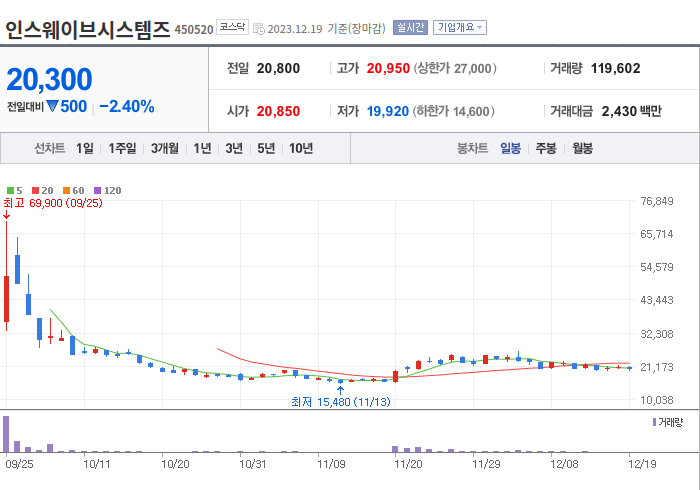The width and height of the screenshot is (700, 490).
Task: Click the 54,579 price axis label
Action: 657,267
